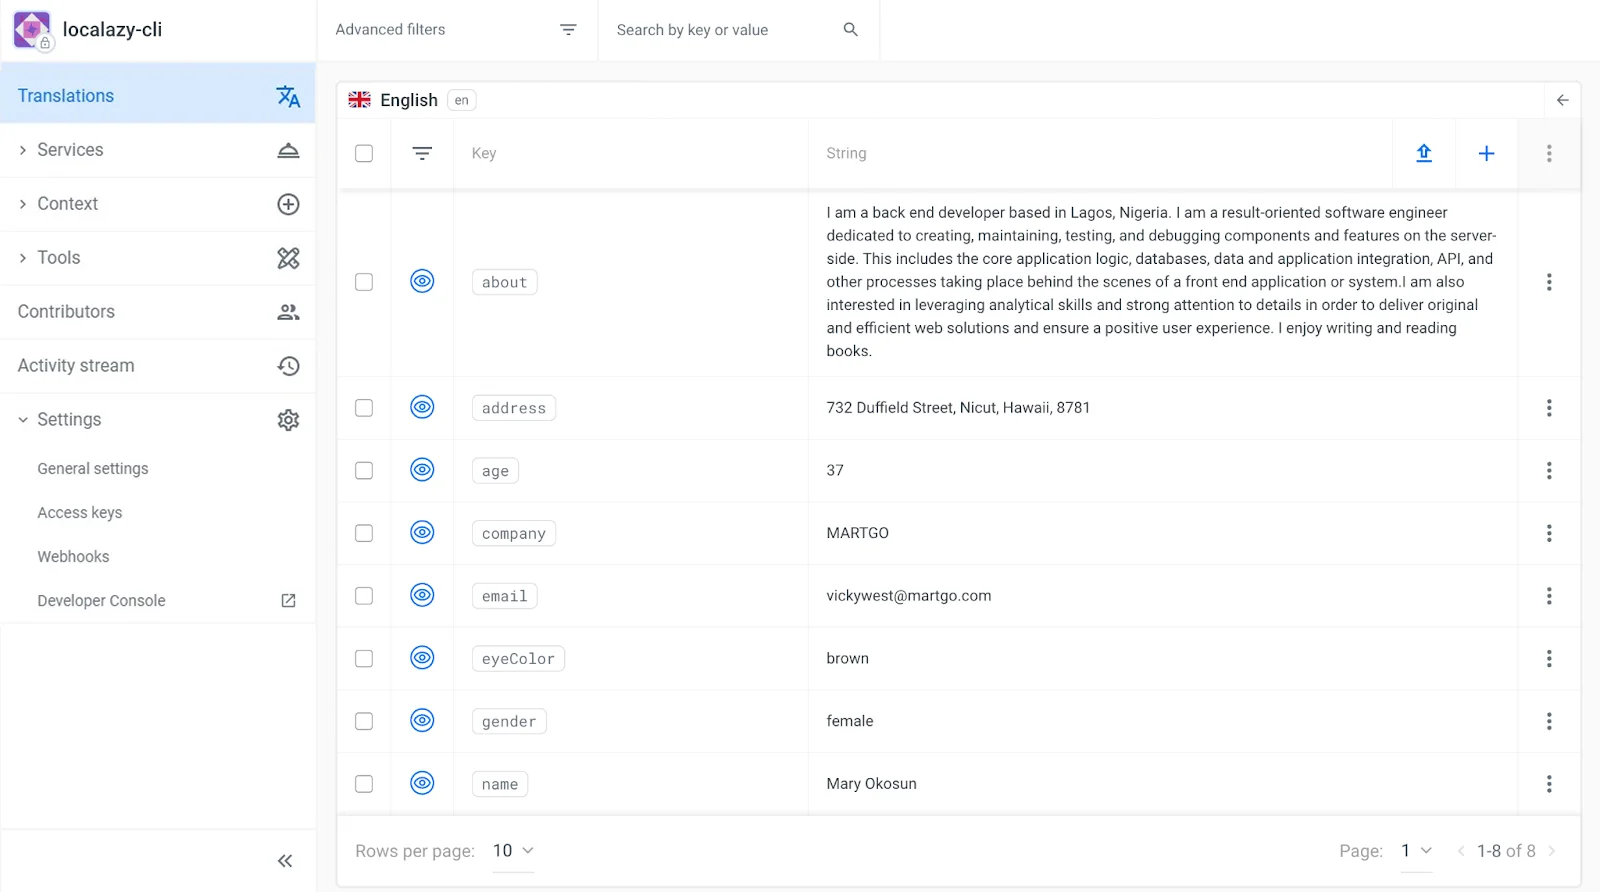The image size is (1600, 892).
Task: Open the Contributors menu item
Action: (66, 312)
